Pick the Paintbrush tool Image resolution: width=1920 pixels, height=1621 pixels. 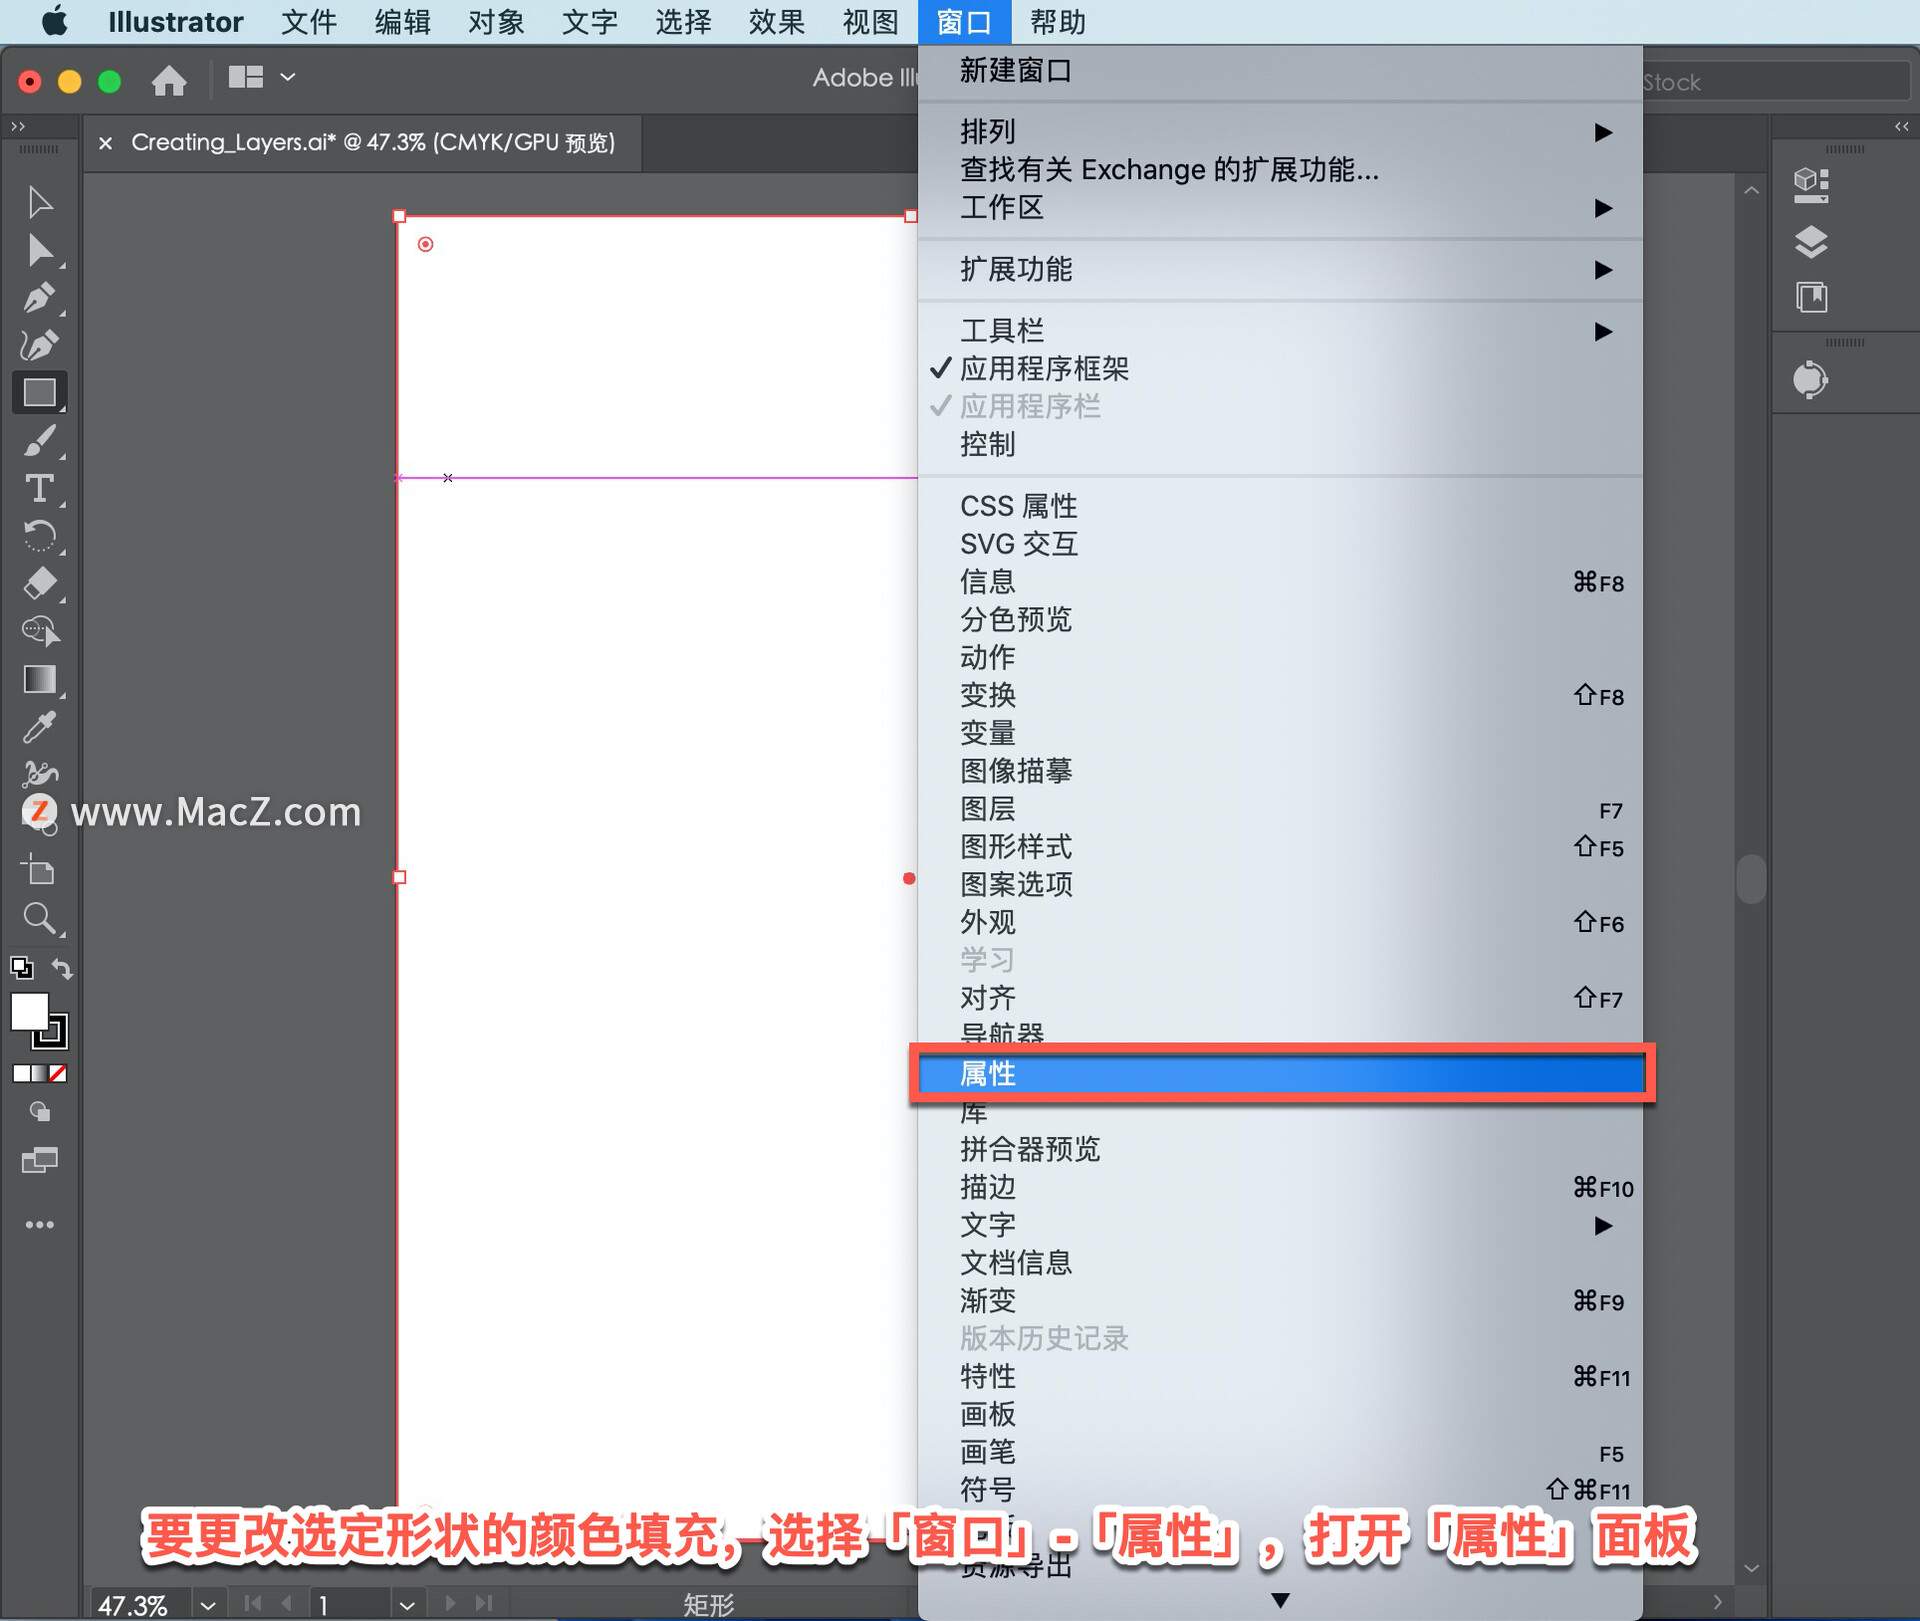(39, 441)
